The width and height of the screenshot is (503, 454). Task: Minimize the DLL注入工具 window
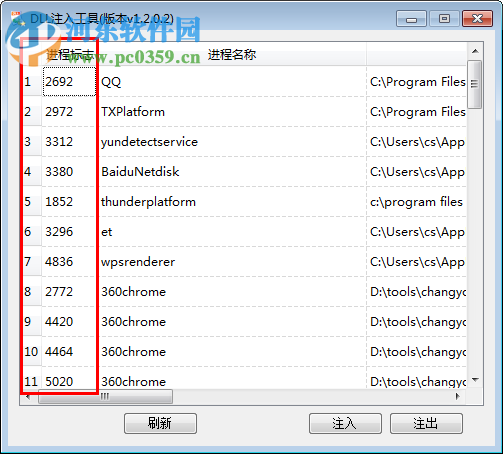click(411, 19)
